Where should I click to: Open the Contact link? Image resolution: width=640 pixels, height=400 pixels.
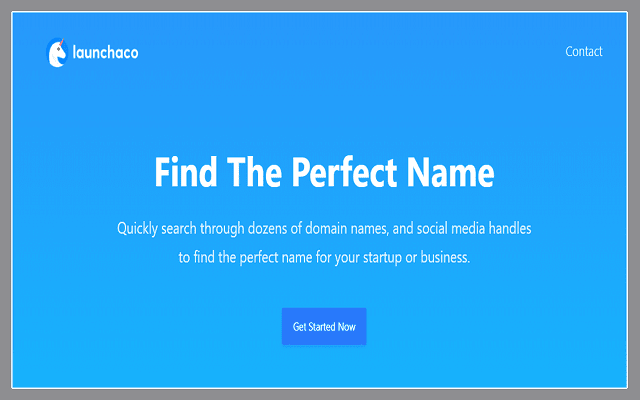(584, 52)
